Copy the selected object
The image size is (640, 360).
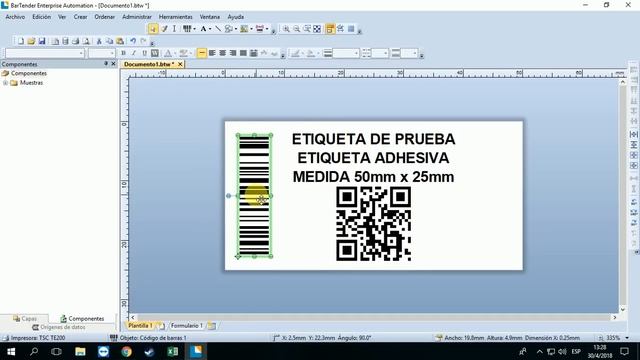pyautogui.click(x=109, y=41)
